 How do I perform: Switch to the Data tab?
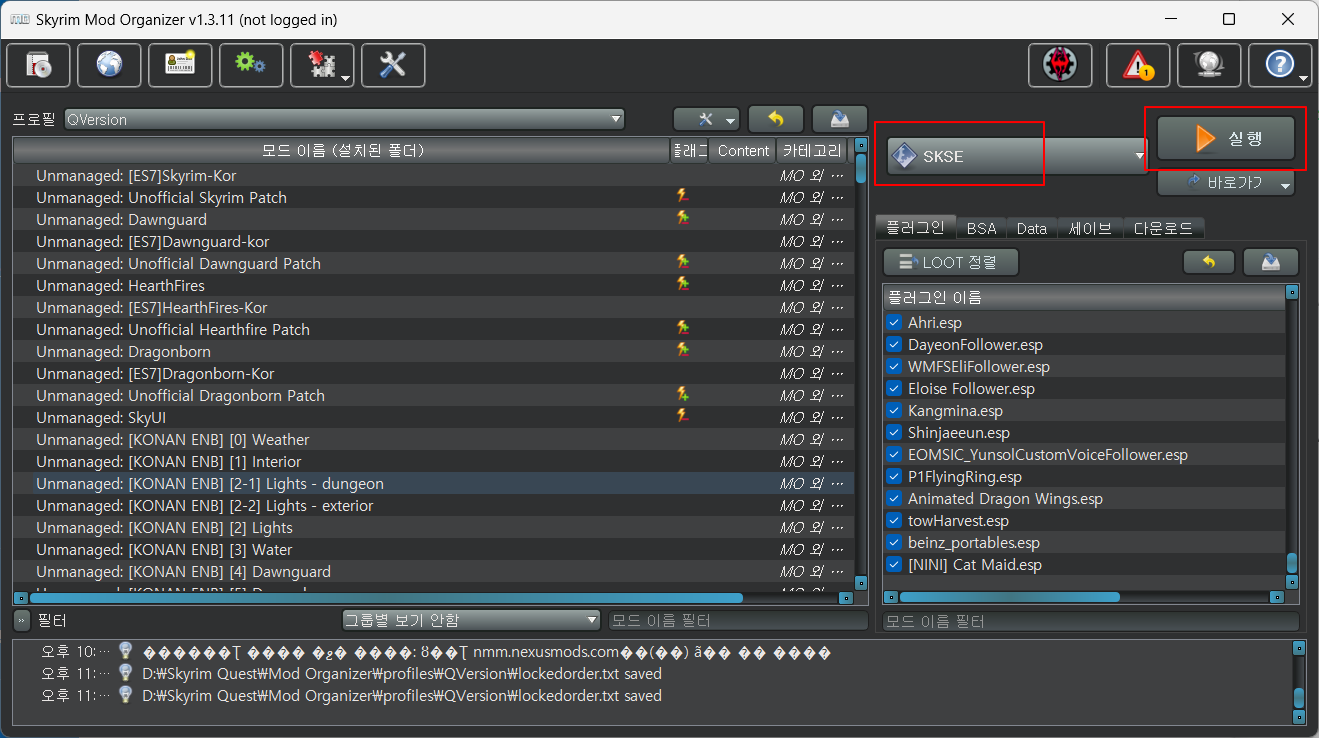pos(1031,228)
